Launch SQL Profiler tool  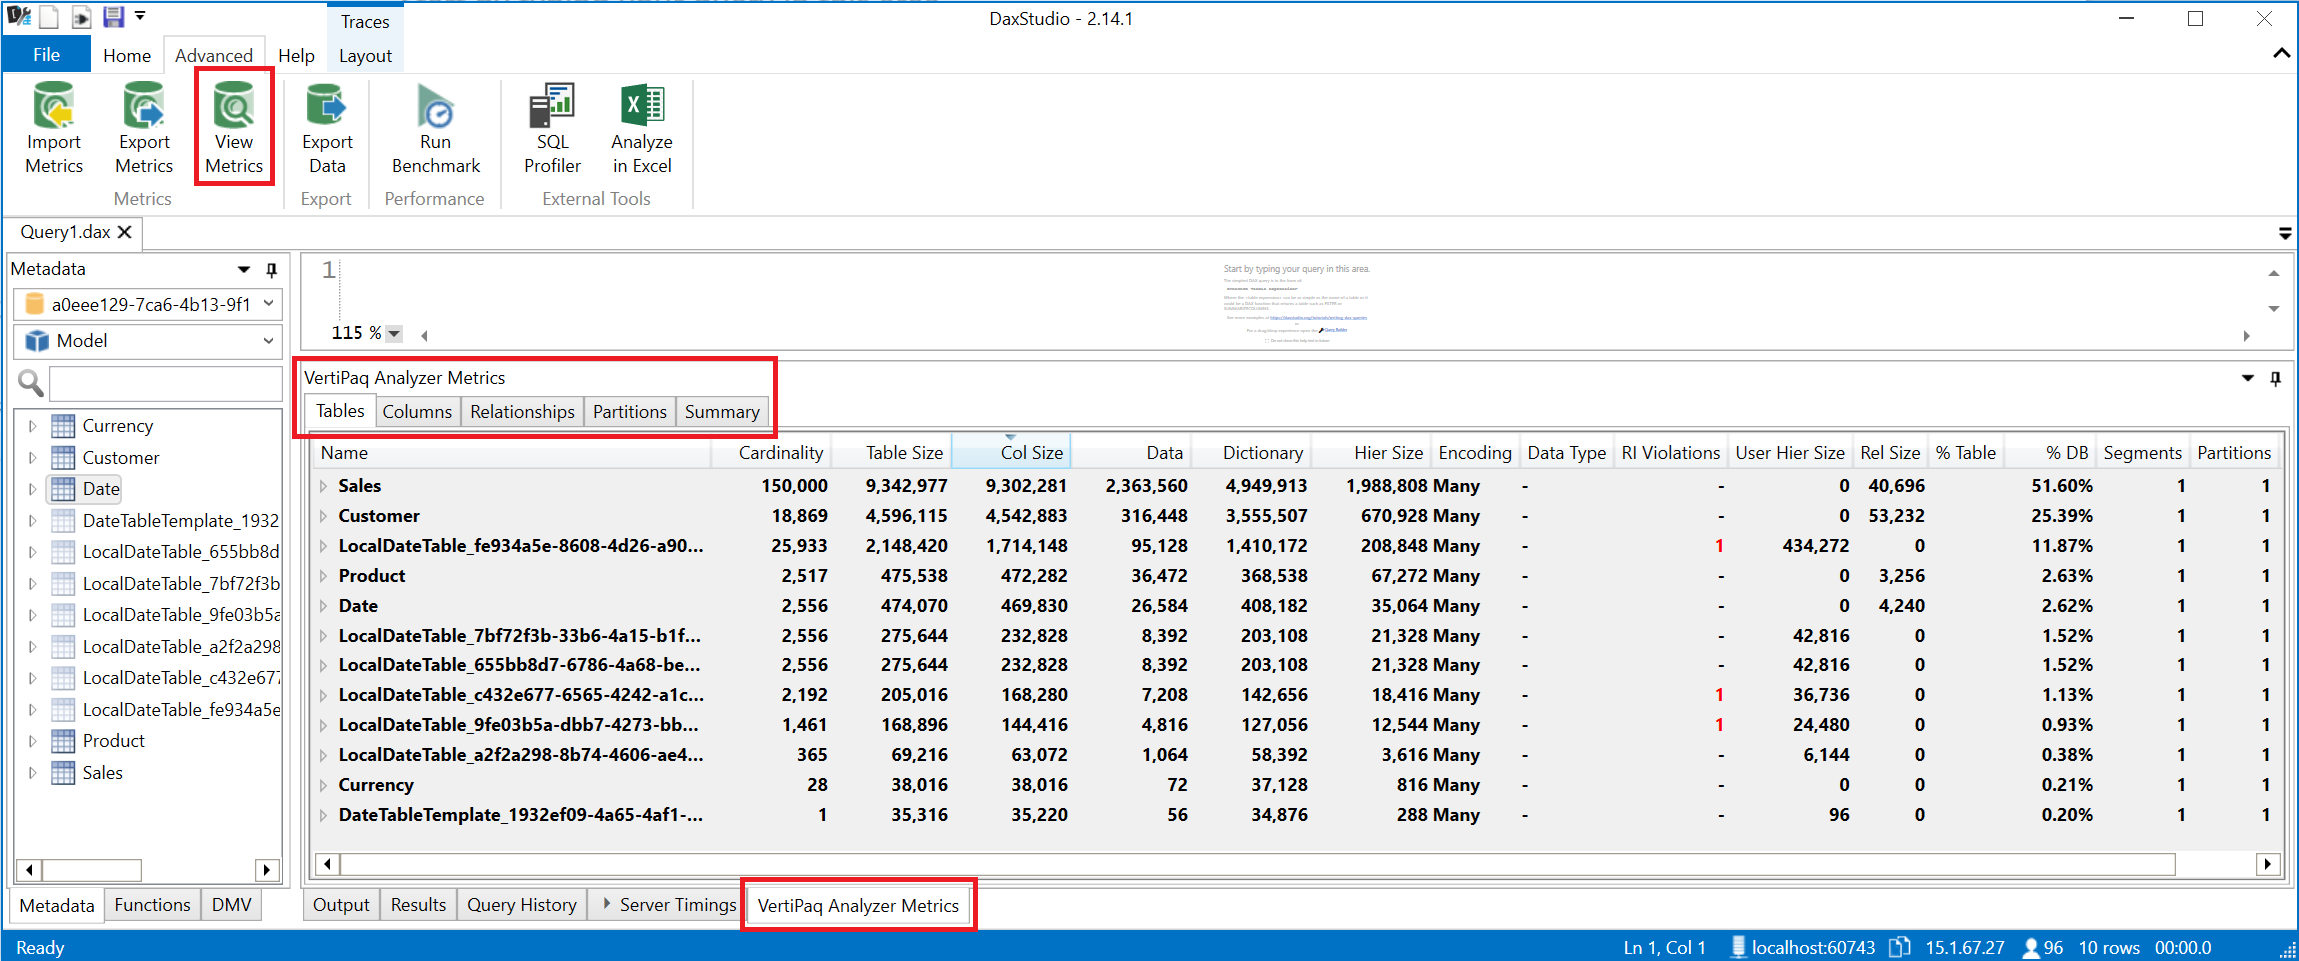tap(552, 129)
